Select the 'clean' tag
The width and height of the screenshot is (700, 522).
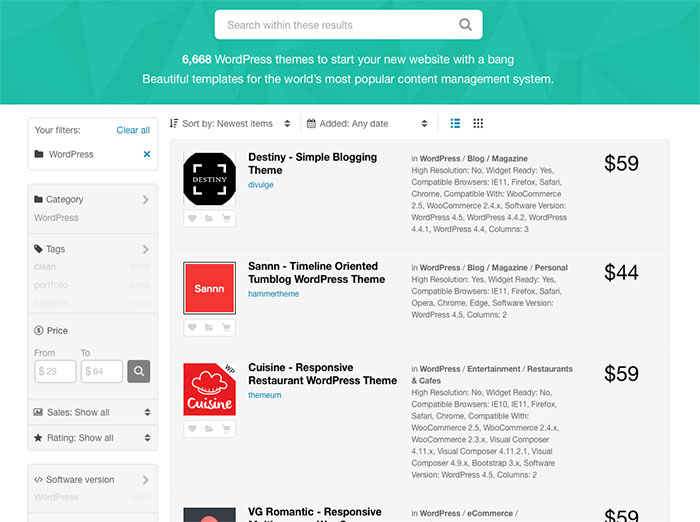tap(45, 267)
